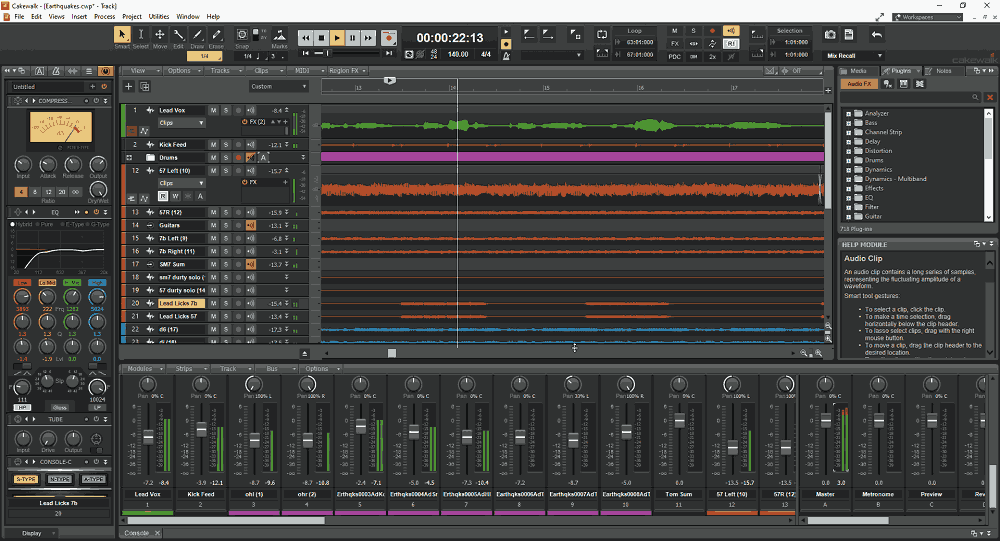Screen dimensions: 1000x541
Task: Pick the Edit tool
Action: coord(179,34)
